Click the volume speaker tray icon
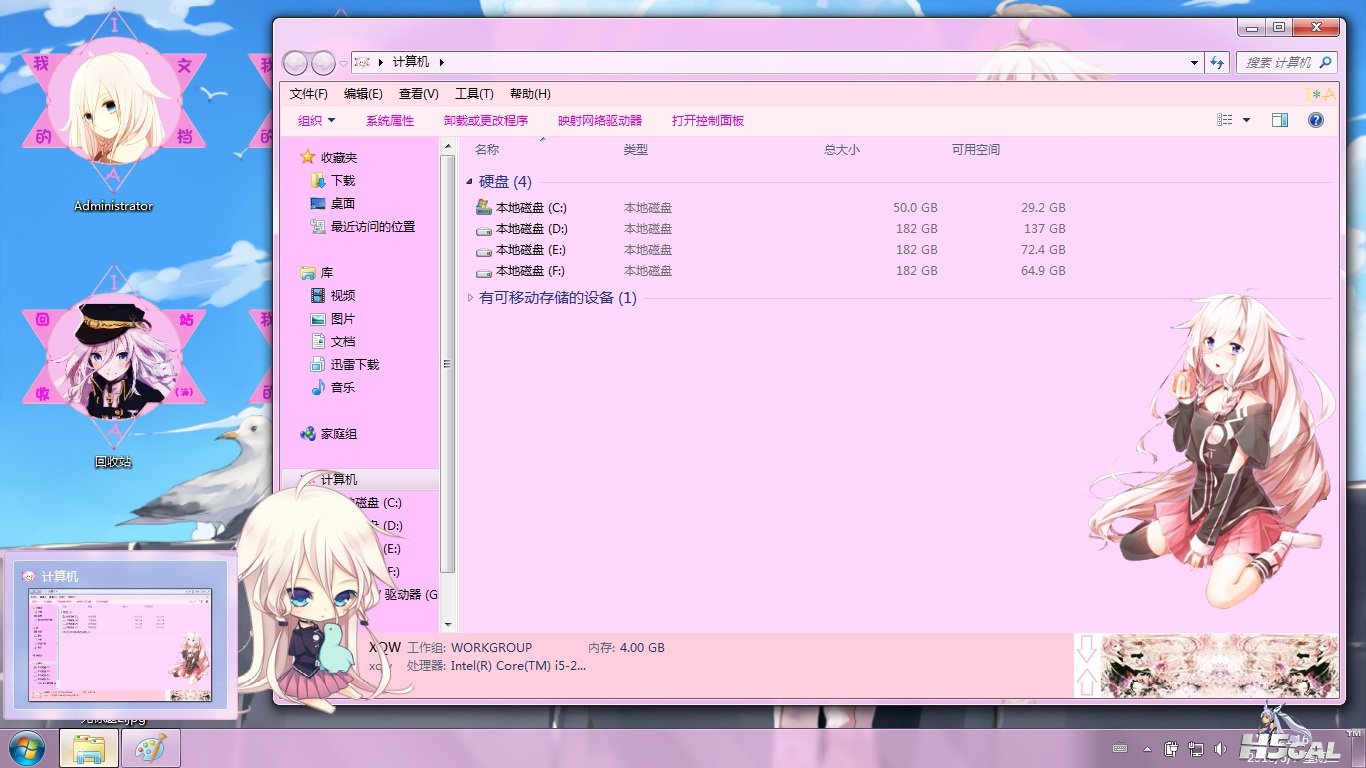This screenshot has height=768, width=1366. point(1219,749)
